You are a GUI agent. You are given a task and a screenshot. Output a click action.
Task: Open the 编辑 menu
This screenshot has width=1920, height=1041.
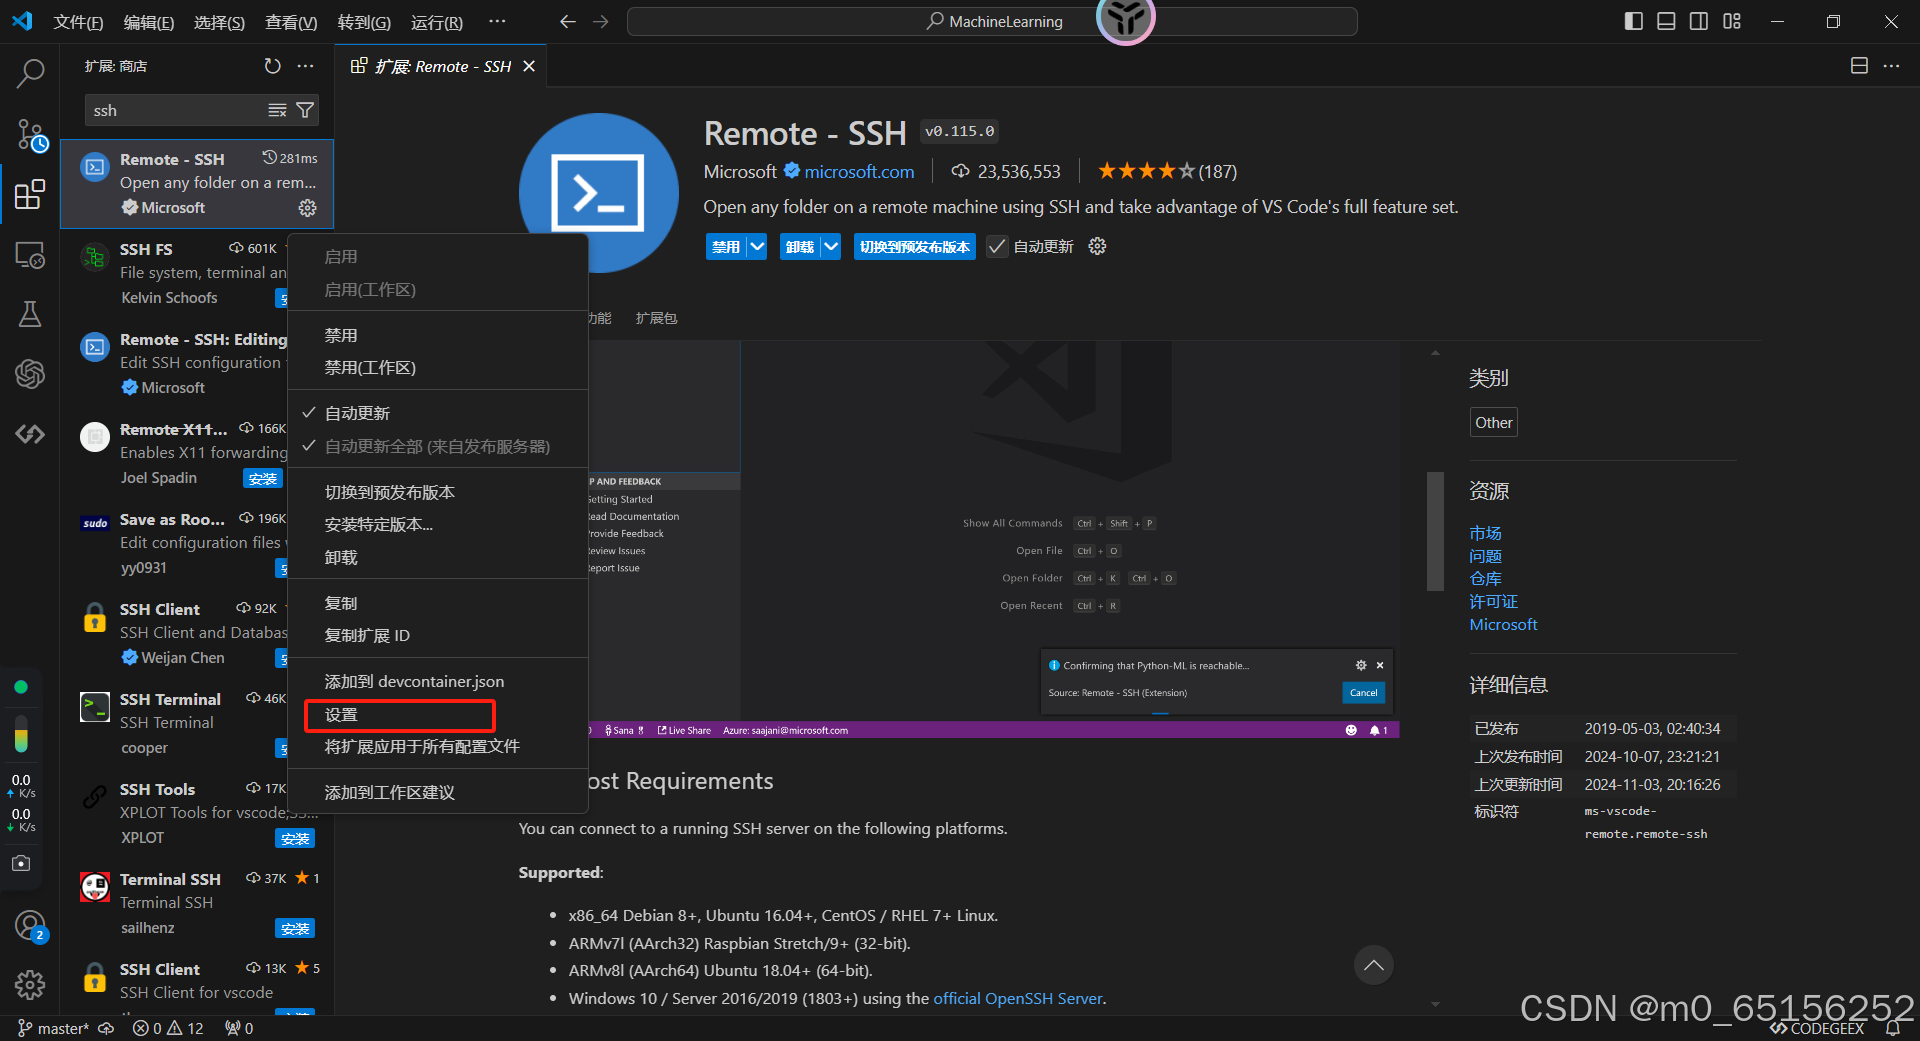pos(148,22)
